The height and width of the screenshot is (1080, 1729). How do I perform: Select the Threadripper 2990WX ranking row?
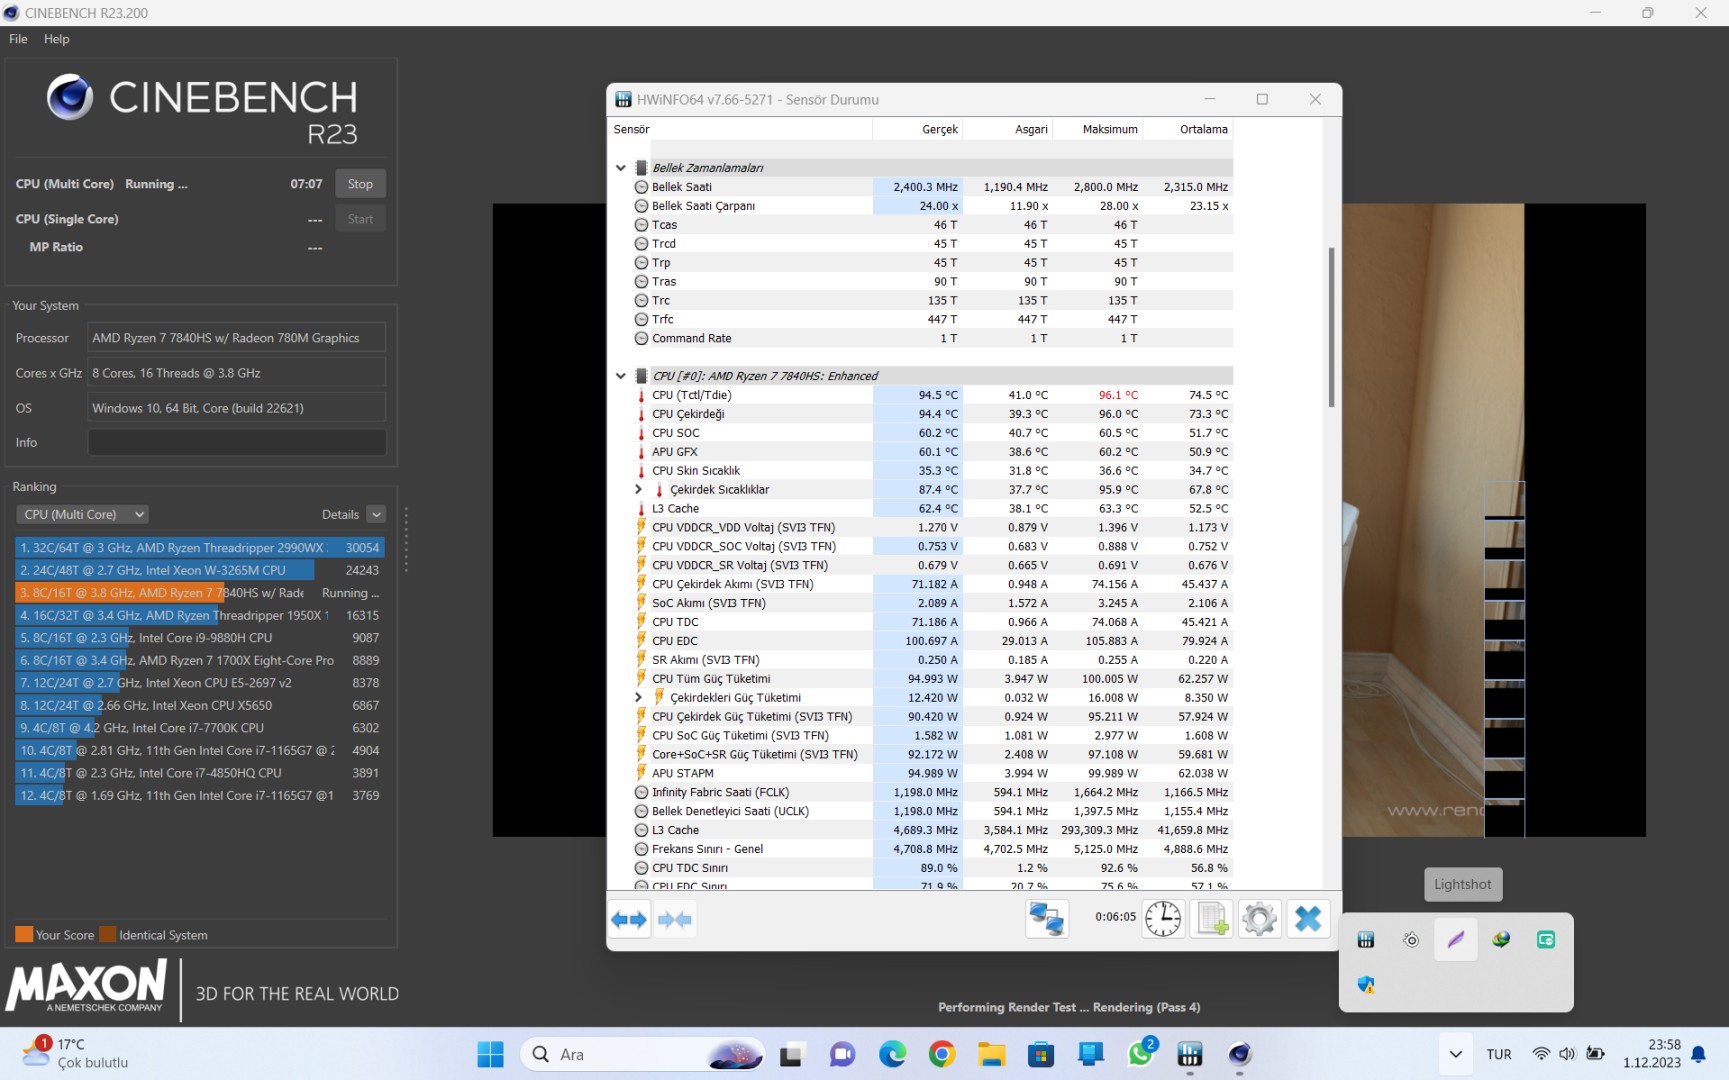[199, 548]
